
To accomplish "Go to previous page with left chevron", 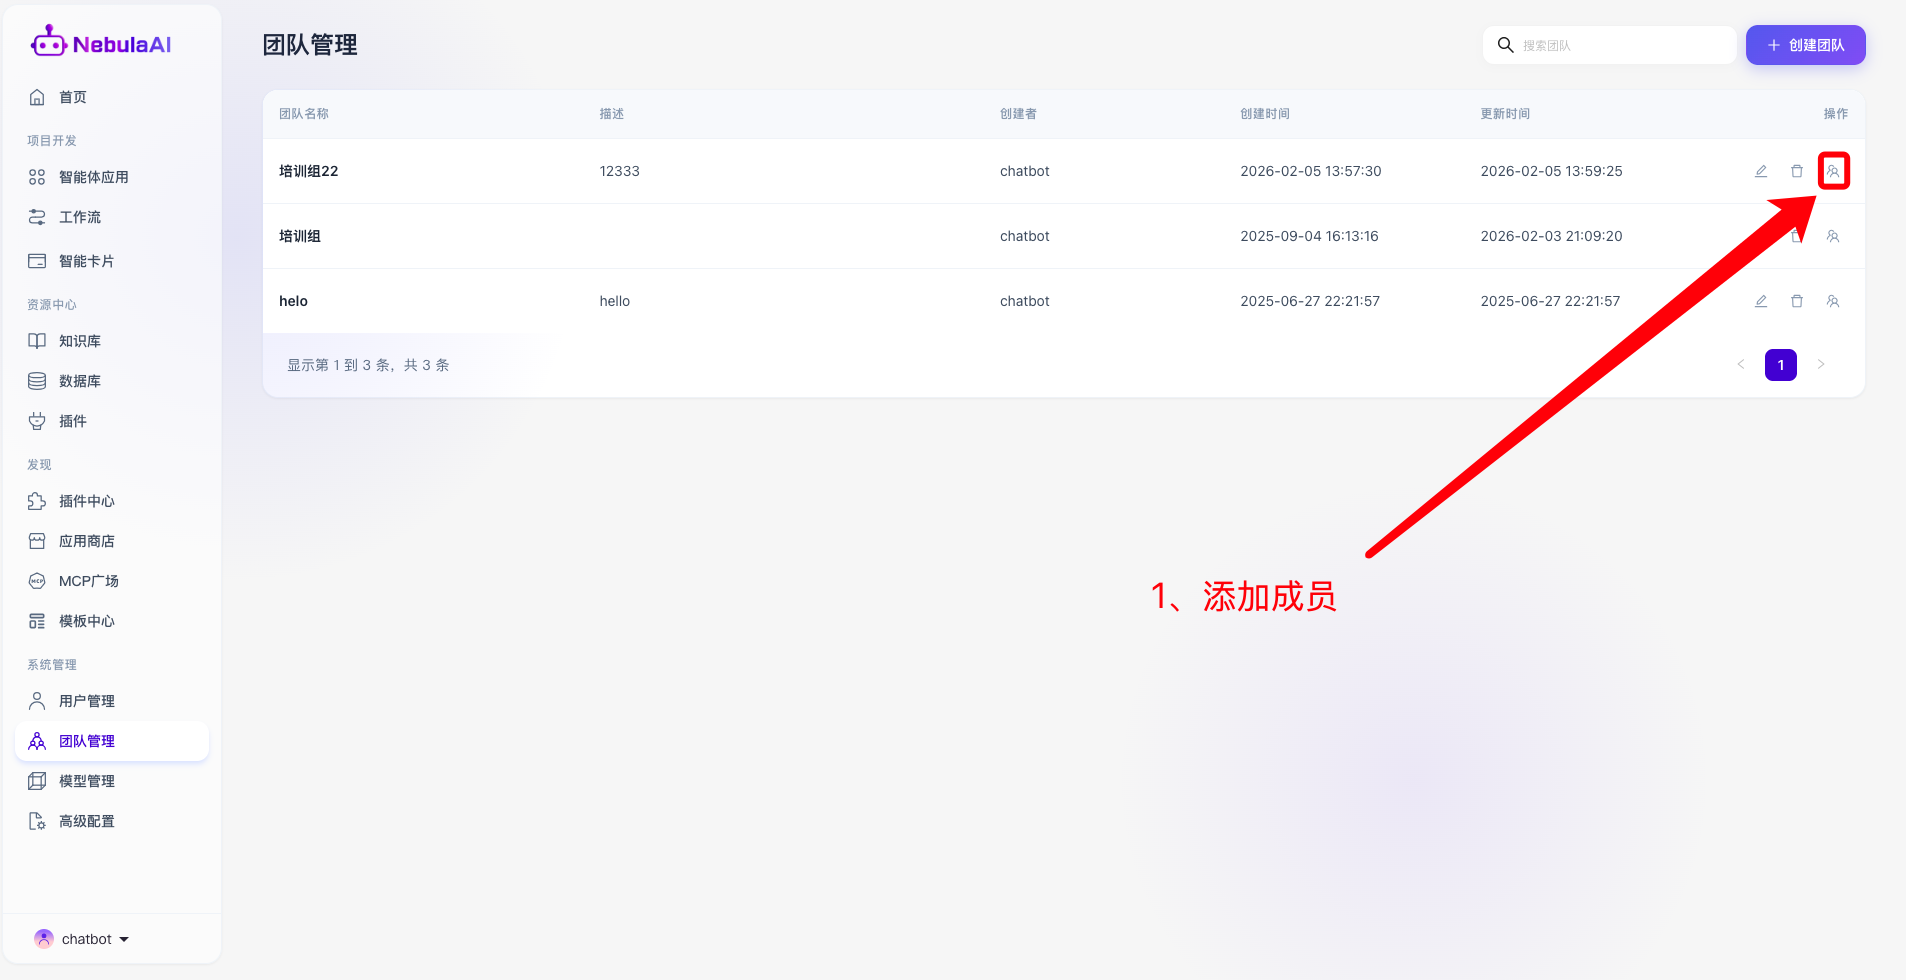I will [x=1741, y=365].
